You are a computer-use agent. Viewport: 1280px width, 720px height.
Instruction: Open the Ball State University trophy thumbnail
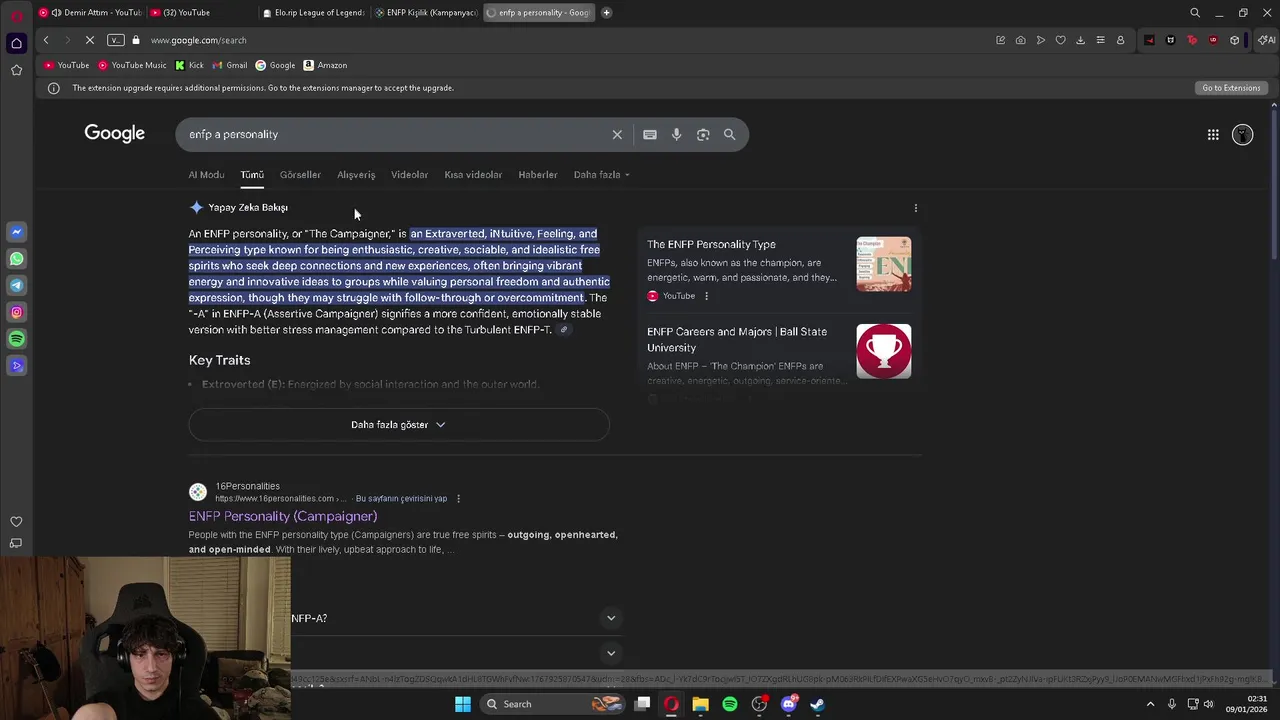(x=884, y=351)
